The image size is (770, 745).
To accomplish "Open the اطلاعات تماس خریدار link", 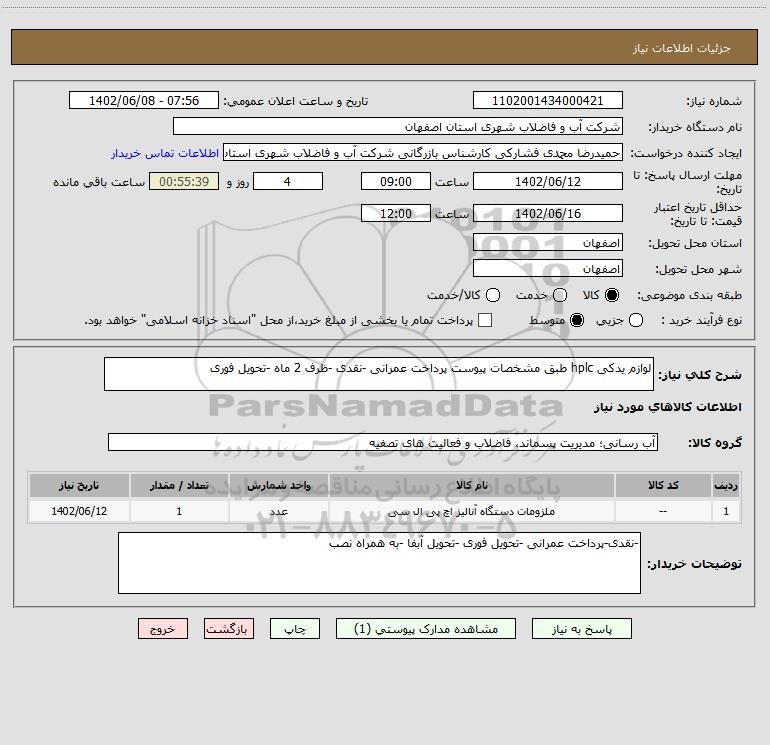I will [x=165, y=153].
